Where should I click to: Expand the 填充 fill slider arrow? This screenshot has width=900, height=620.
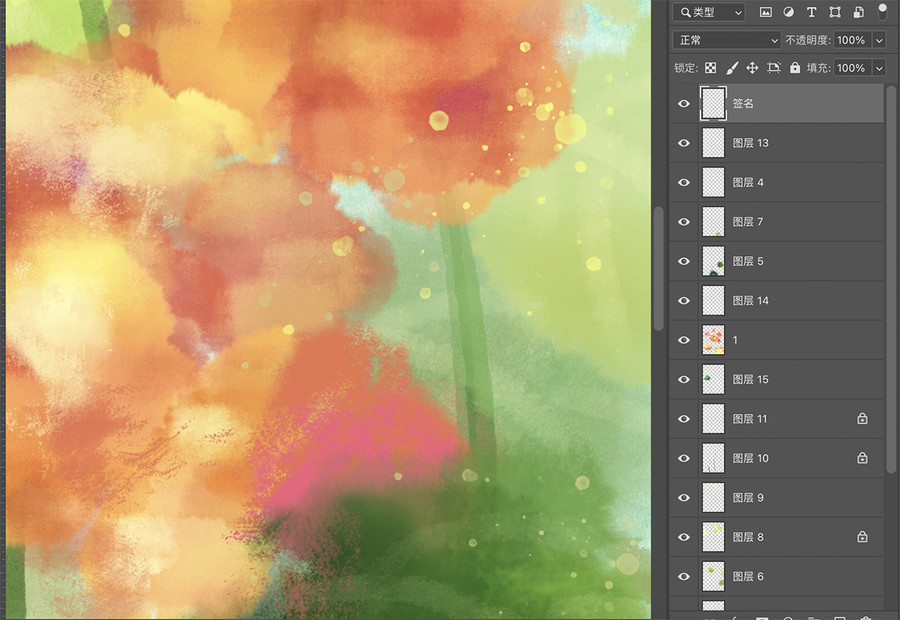pyautogui.click(x=879, y=68)
